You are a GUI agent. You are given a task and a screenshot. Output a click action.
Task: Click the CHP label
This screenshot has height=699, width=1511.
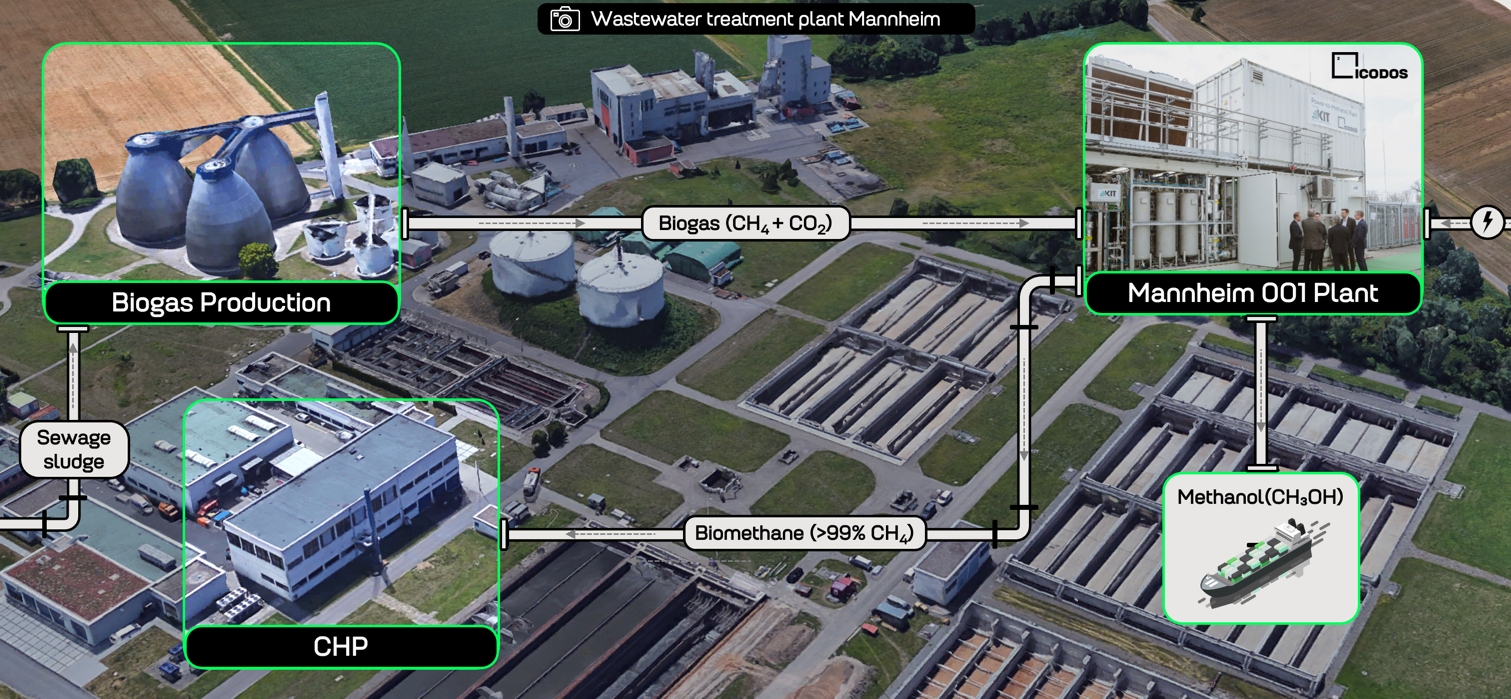click(x=341, y=647)
